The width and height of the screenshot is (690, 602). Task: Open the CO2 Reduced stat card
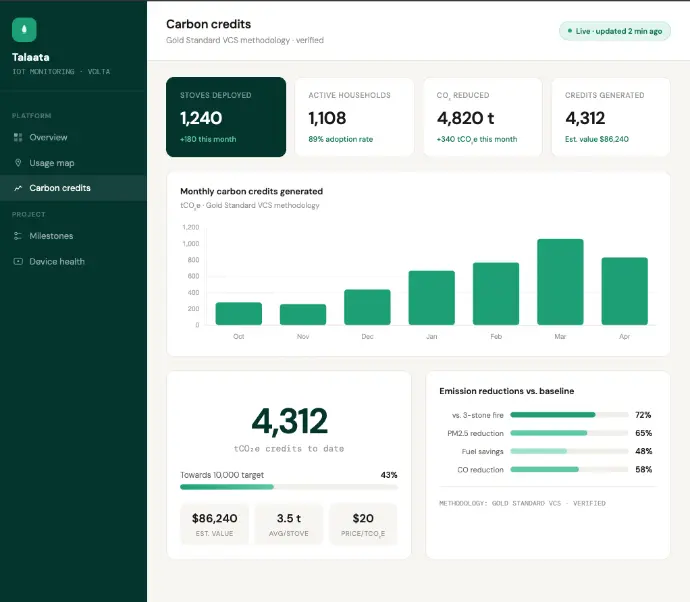click(482, 117)
